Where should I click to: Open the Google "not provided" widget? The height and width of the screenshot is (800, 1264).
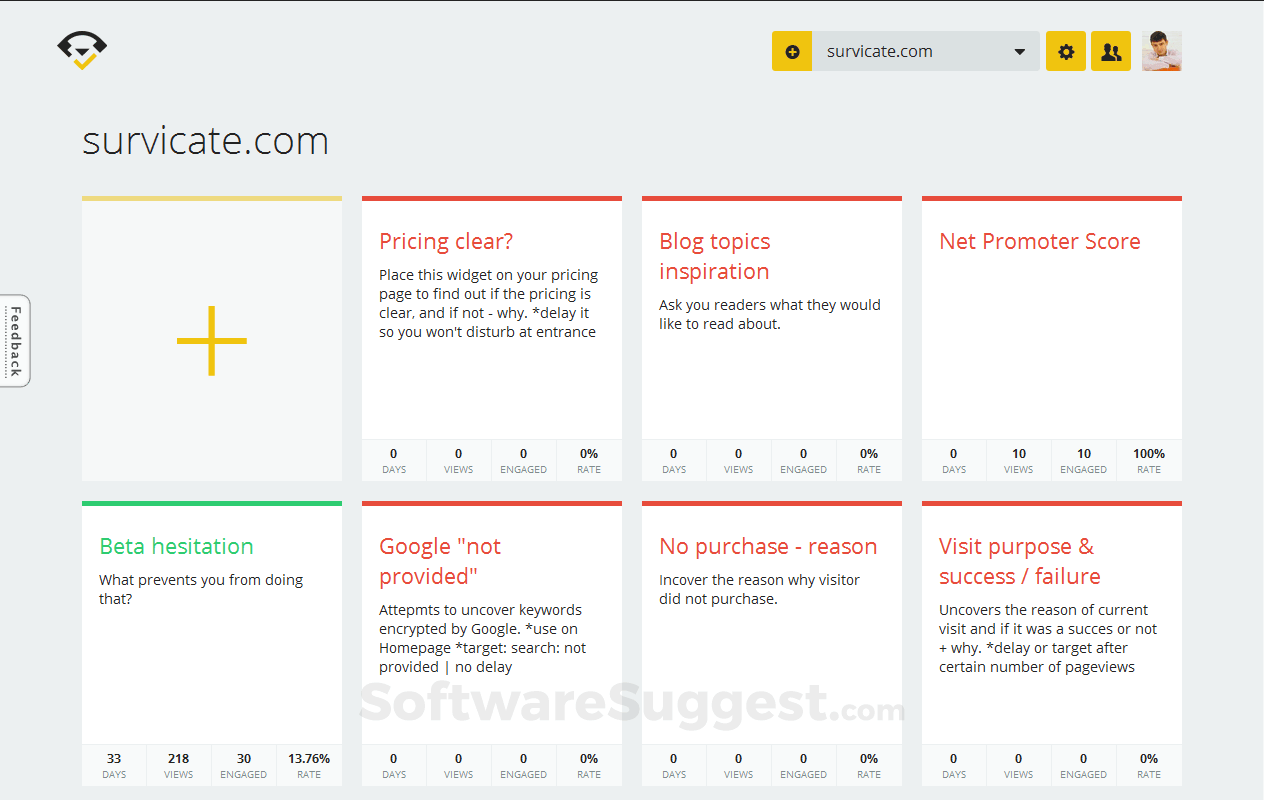[x=440, y=561]
